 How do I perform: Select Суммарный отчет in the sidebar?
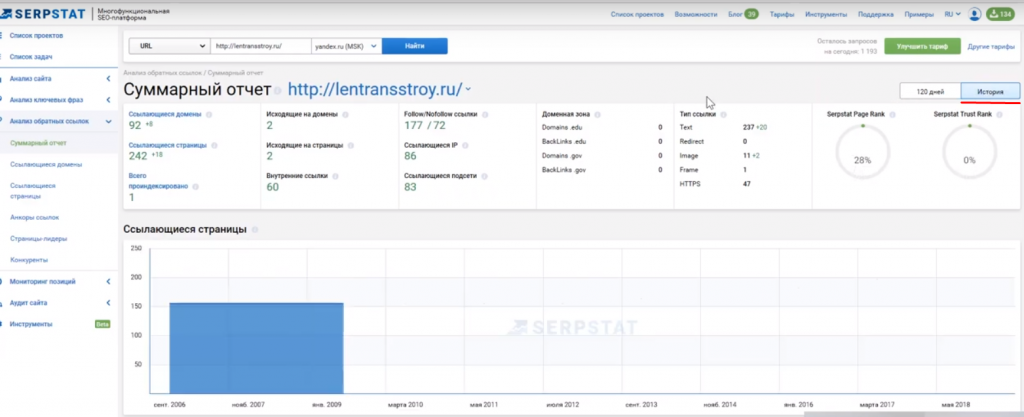pos(39,142)
